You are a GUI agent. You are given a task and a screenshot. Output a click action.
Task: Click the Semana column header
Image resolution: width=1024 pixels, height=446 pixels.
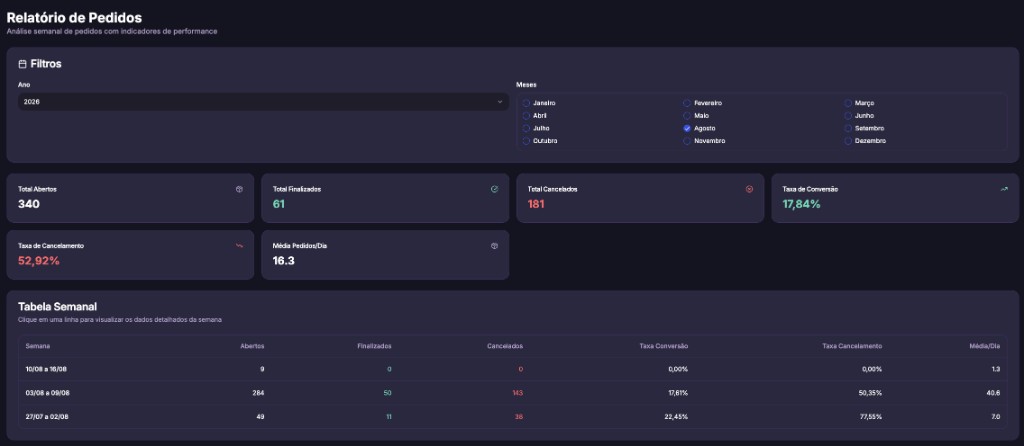(38, 346)
